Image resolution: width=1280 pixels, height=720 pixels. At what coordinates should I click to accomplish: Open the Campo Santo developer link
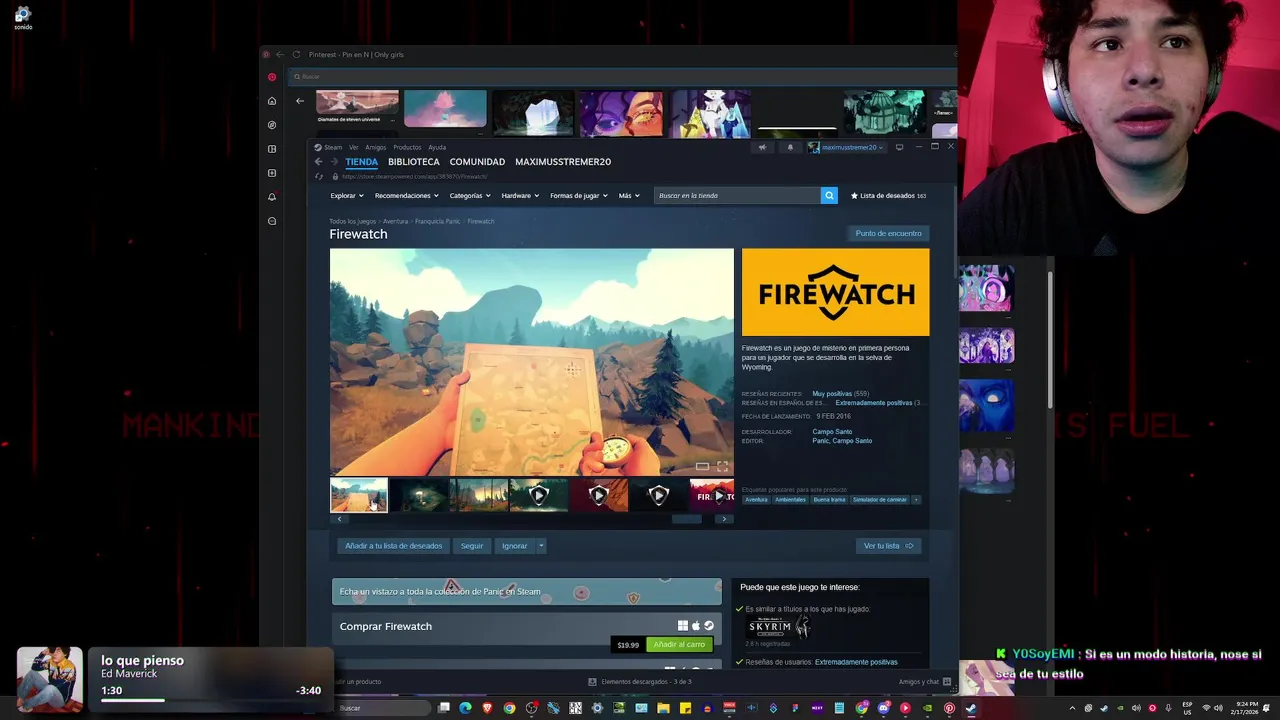(x=832, y=432)
